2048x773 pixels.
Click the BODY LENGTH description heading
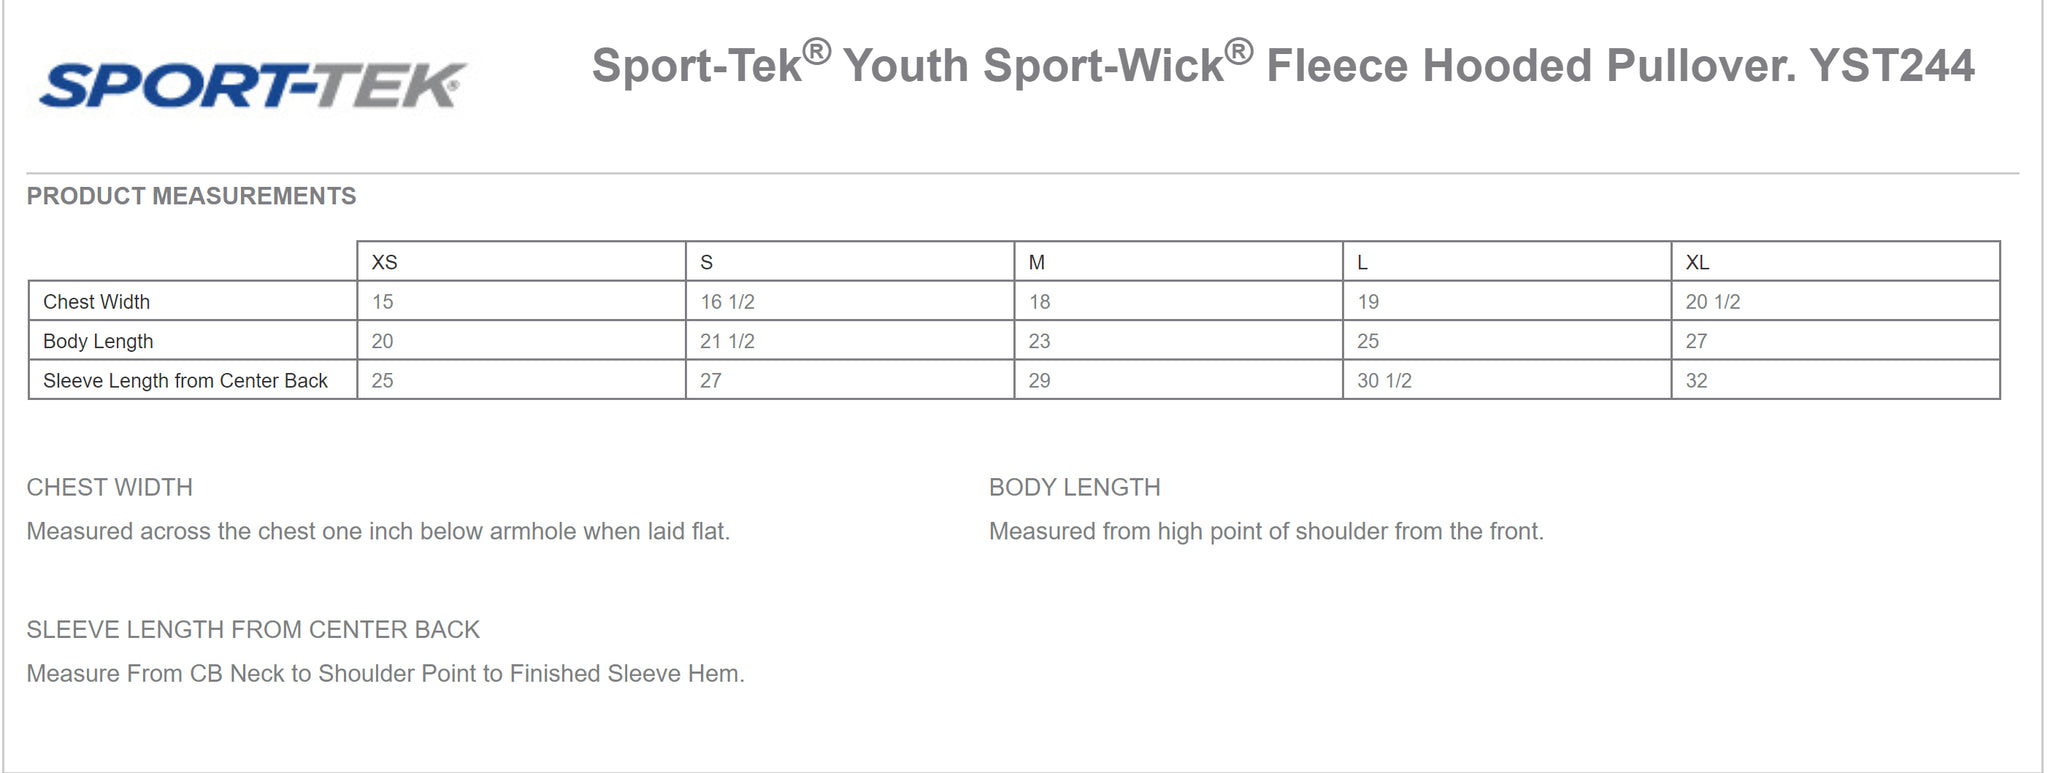(1074, 487)
